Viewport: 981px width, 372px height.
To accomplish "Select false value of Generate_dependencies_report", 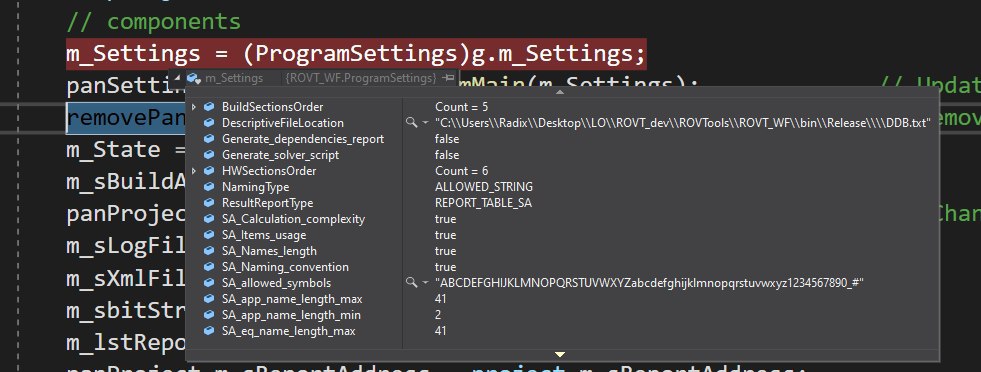I will 447,139.
